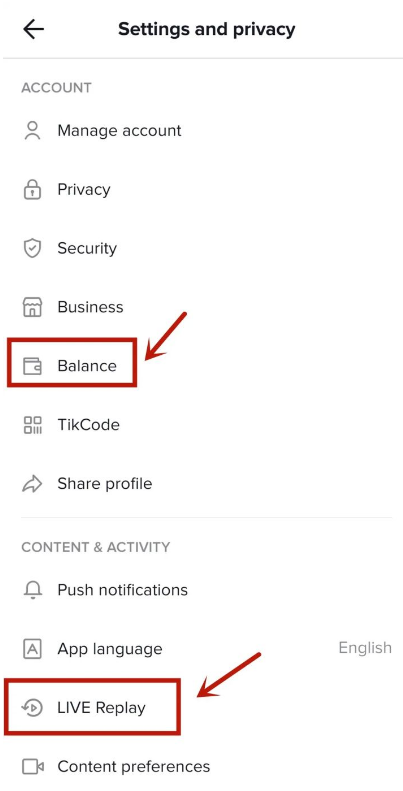Image resolution: width=403 pixels, height=791 pixels.
Task: Click the Push notifications bell icon
Action: 33,590
